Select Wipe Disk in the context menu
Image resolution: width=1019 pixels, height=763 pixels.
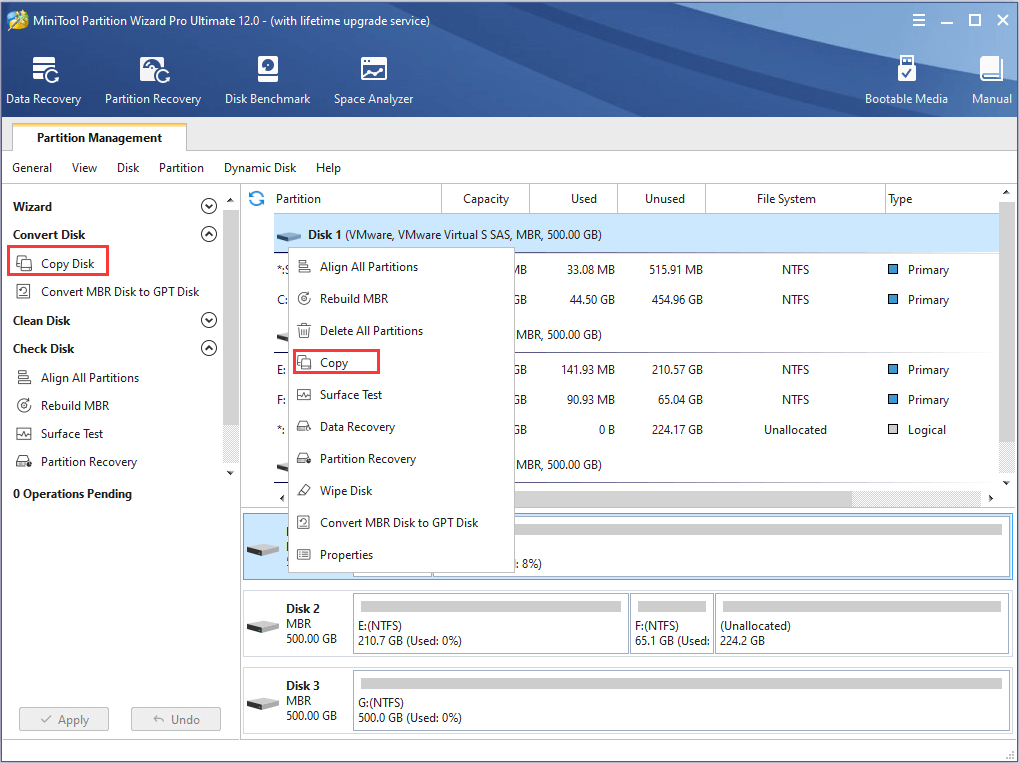[346, 491]
